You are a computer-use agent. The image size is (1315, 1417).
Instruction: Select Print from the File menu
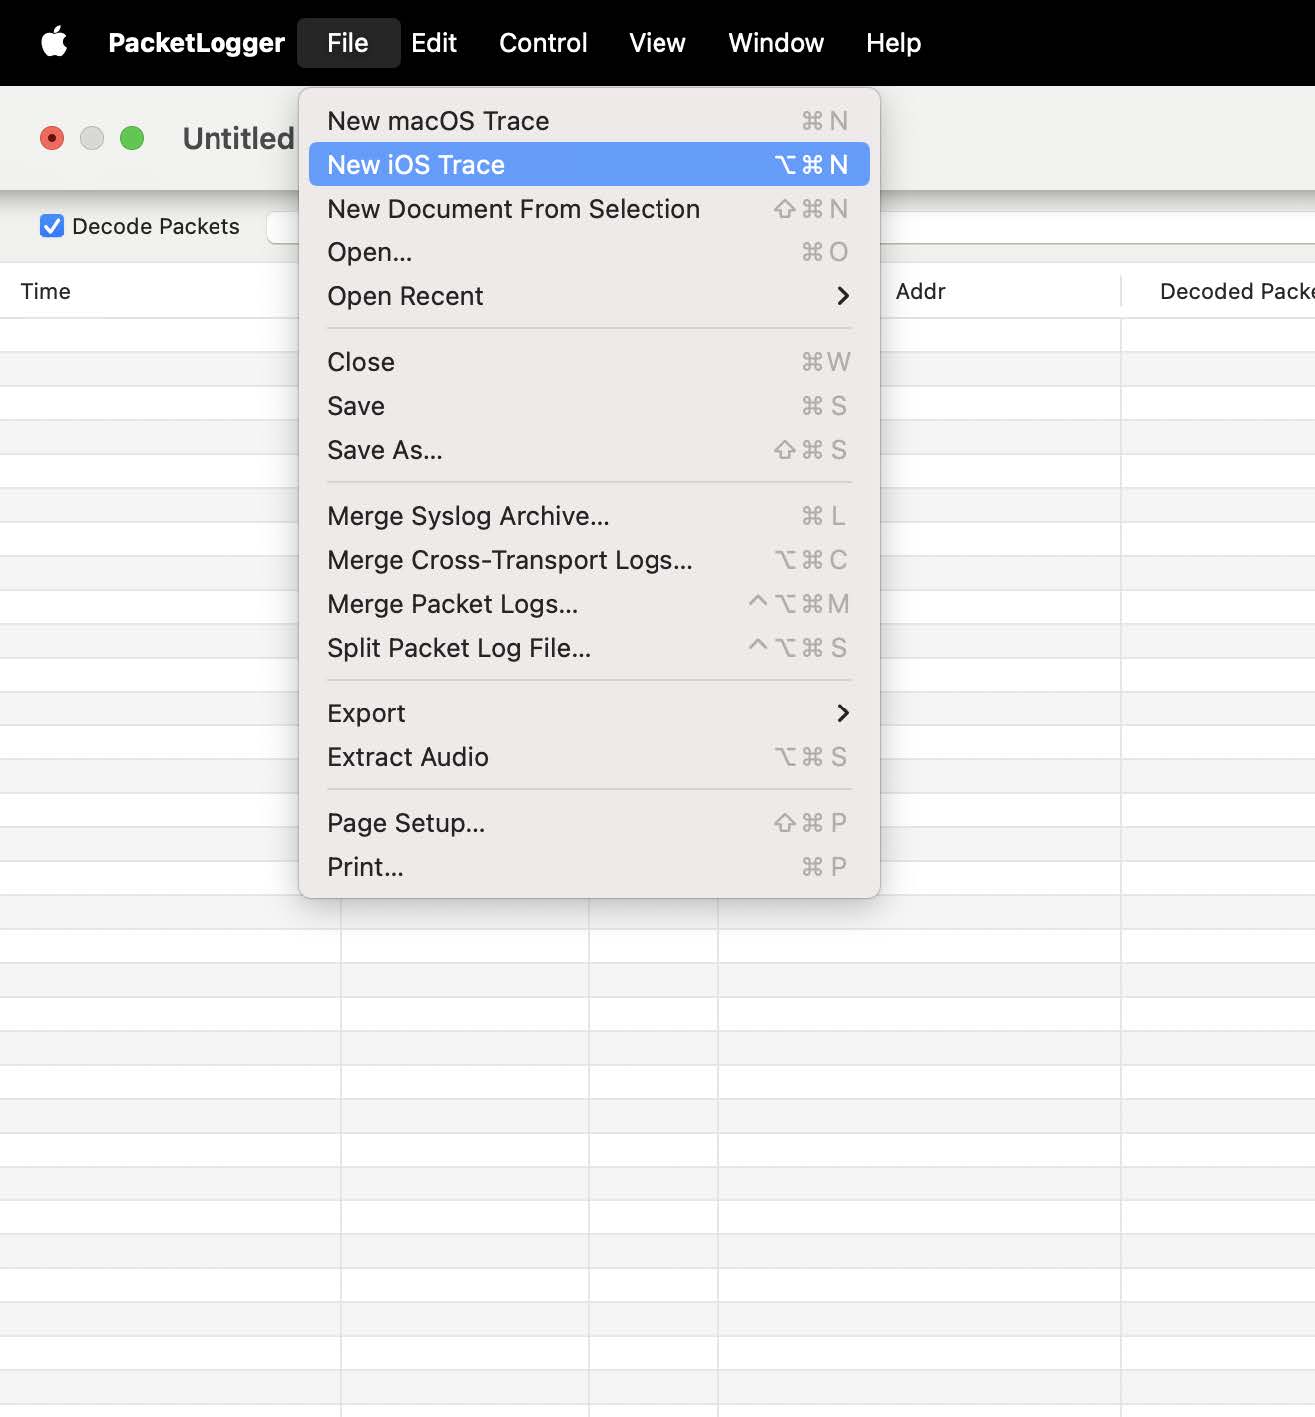pos(364,867)
